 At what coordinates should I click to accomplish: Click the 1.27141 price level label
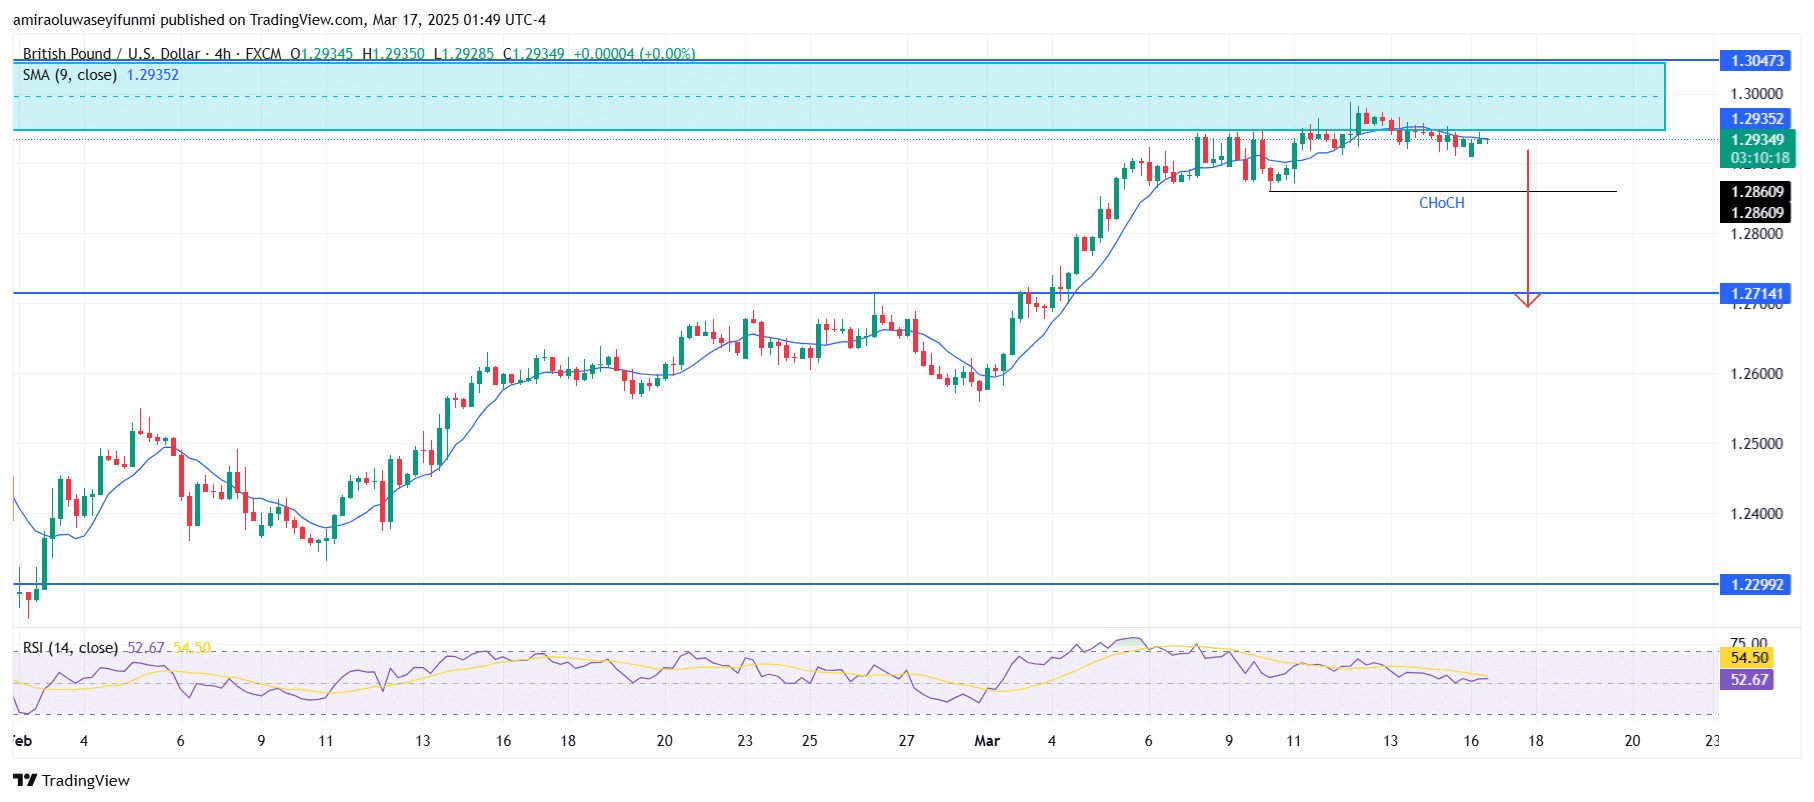coord(1757,294)
